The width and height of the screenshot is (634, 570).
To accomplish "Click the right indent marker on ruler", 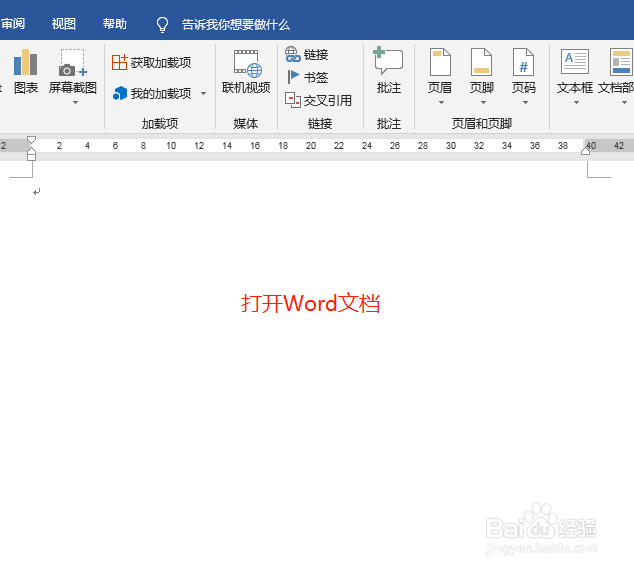I will [585, 151].
